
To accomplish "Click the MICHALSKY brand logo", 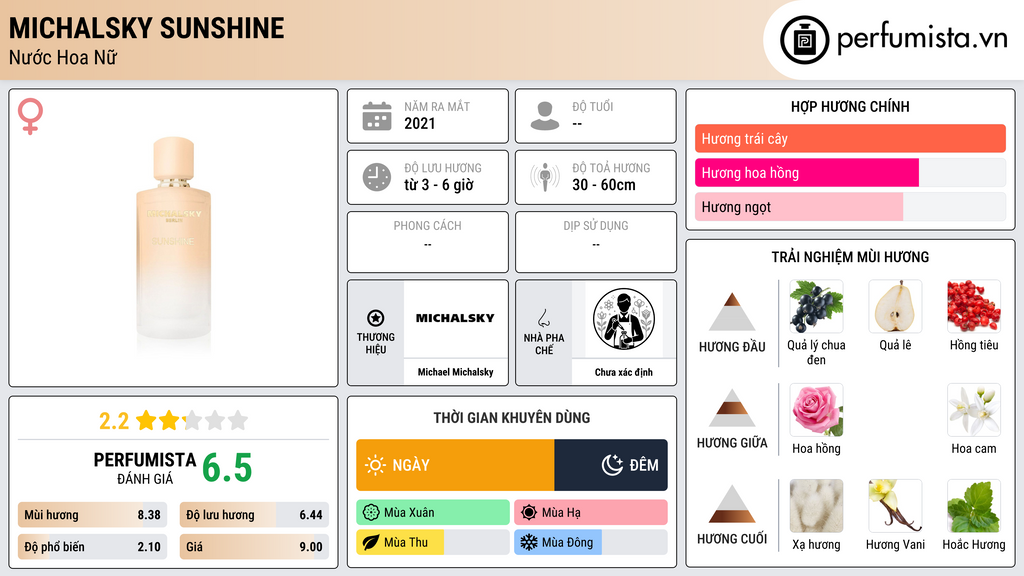I will click(x=455, y=318).
